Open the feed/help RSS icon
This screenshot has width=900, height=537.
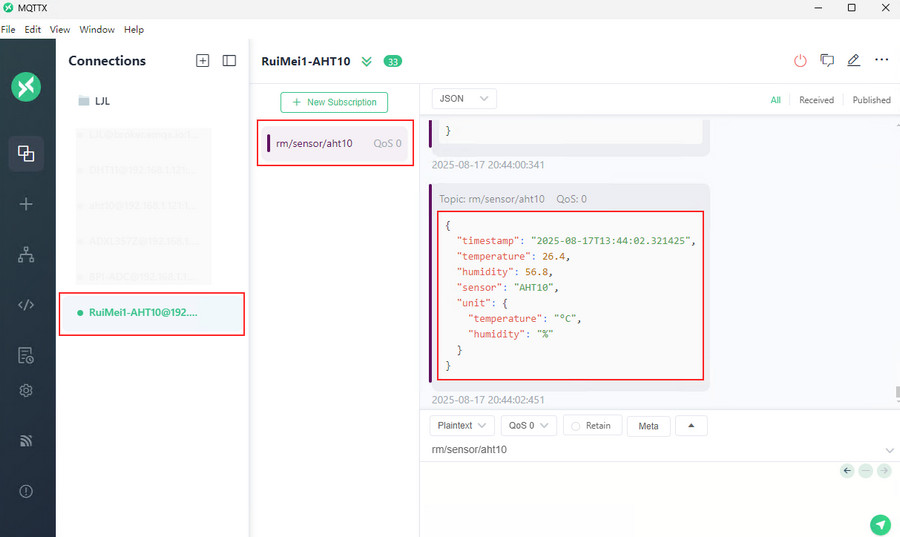pos(26,441)
